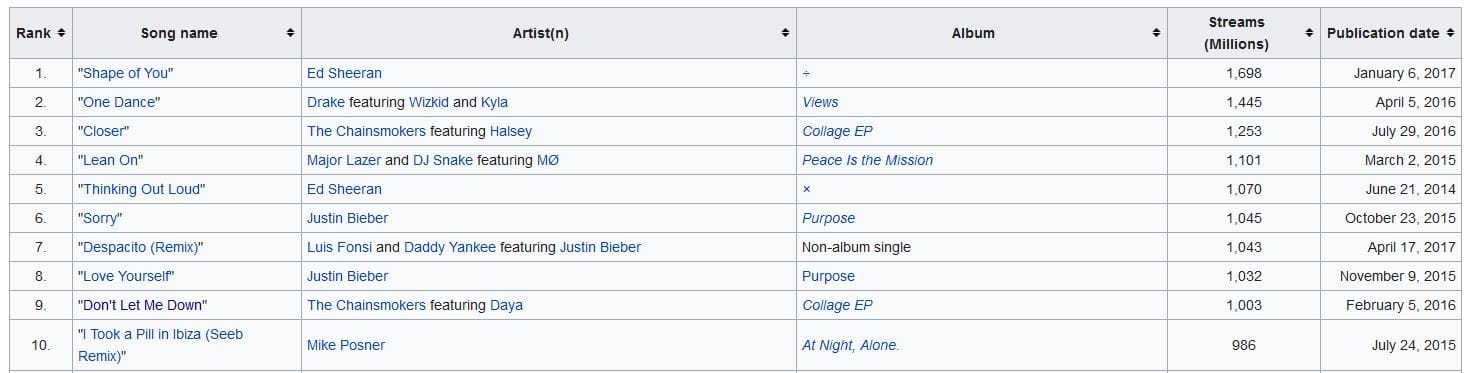The width and height of the screenshot is (1474, 373).
Task: Open the ÷ album link
Action: tap(806, 73)
